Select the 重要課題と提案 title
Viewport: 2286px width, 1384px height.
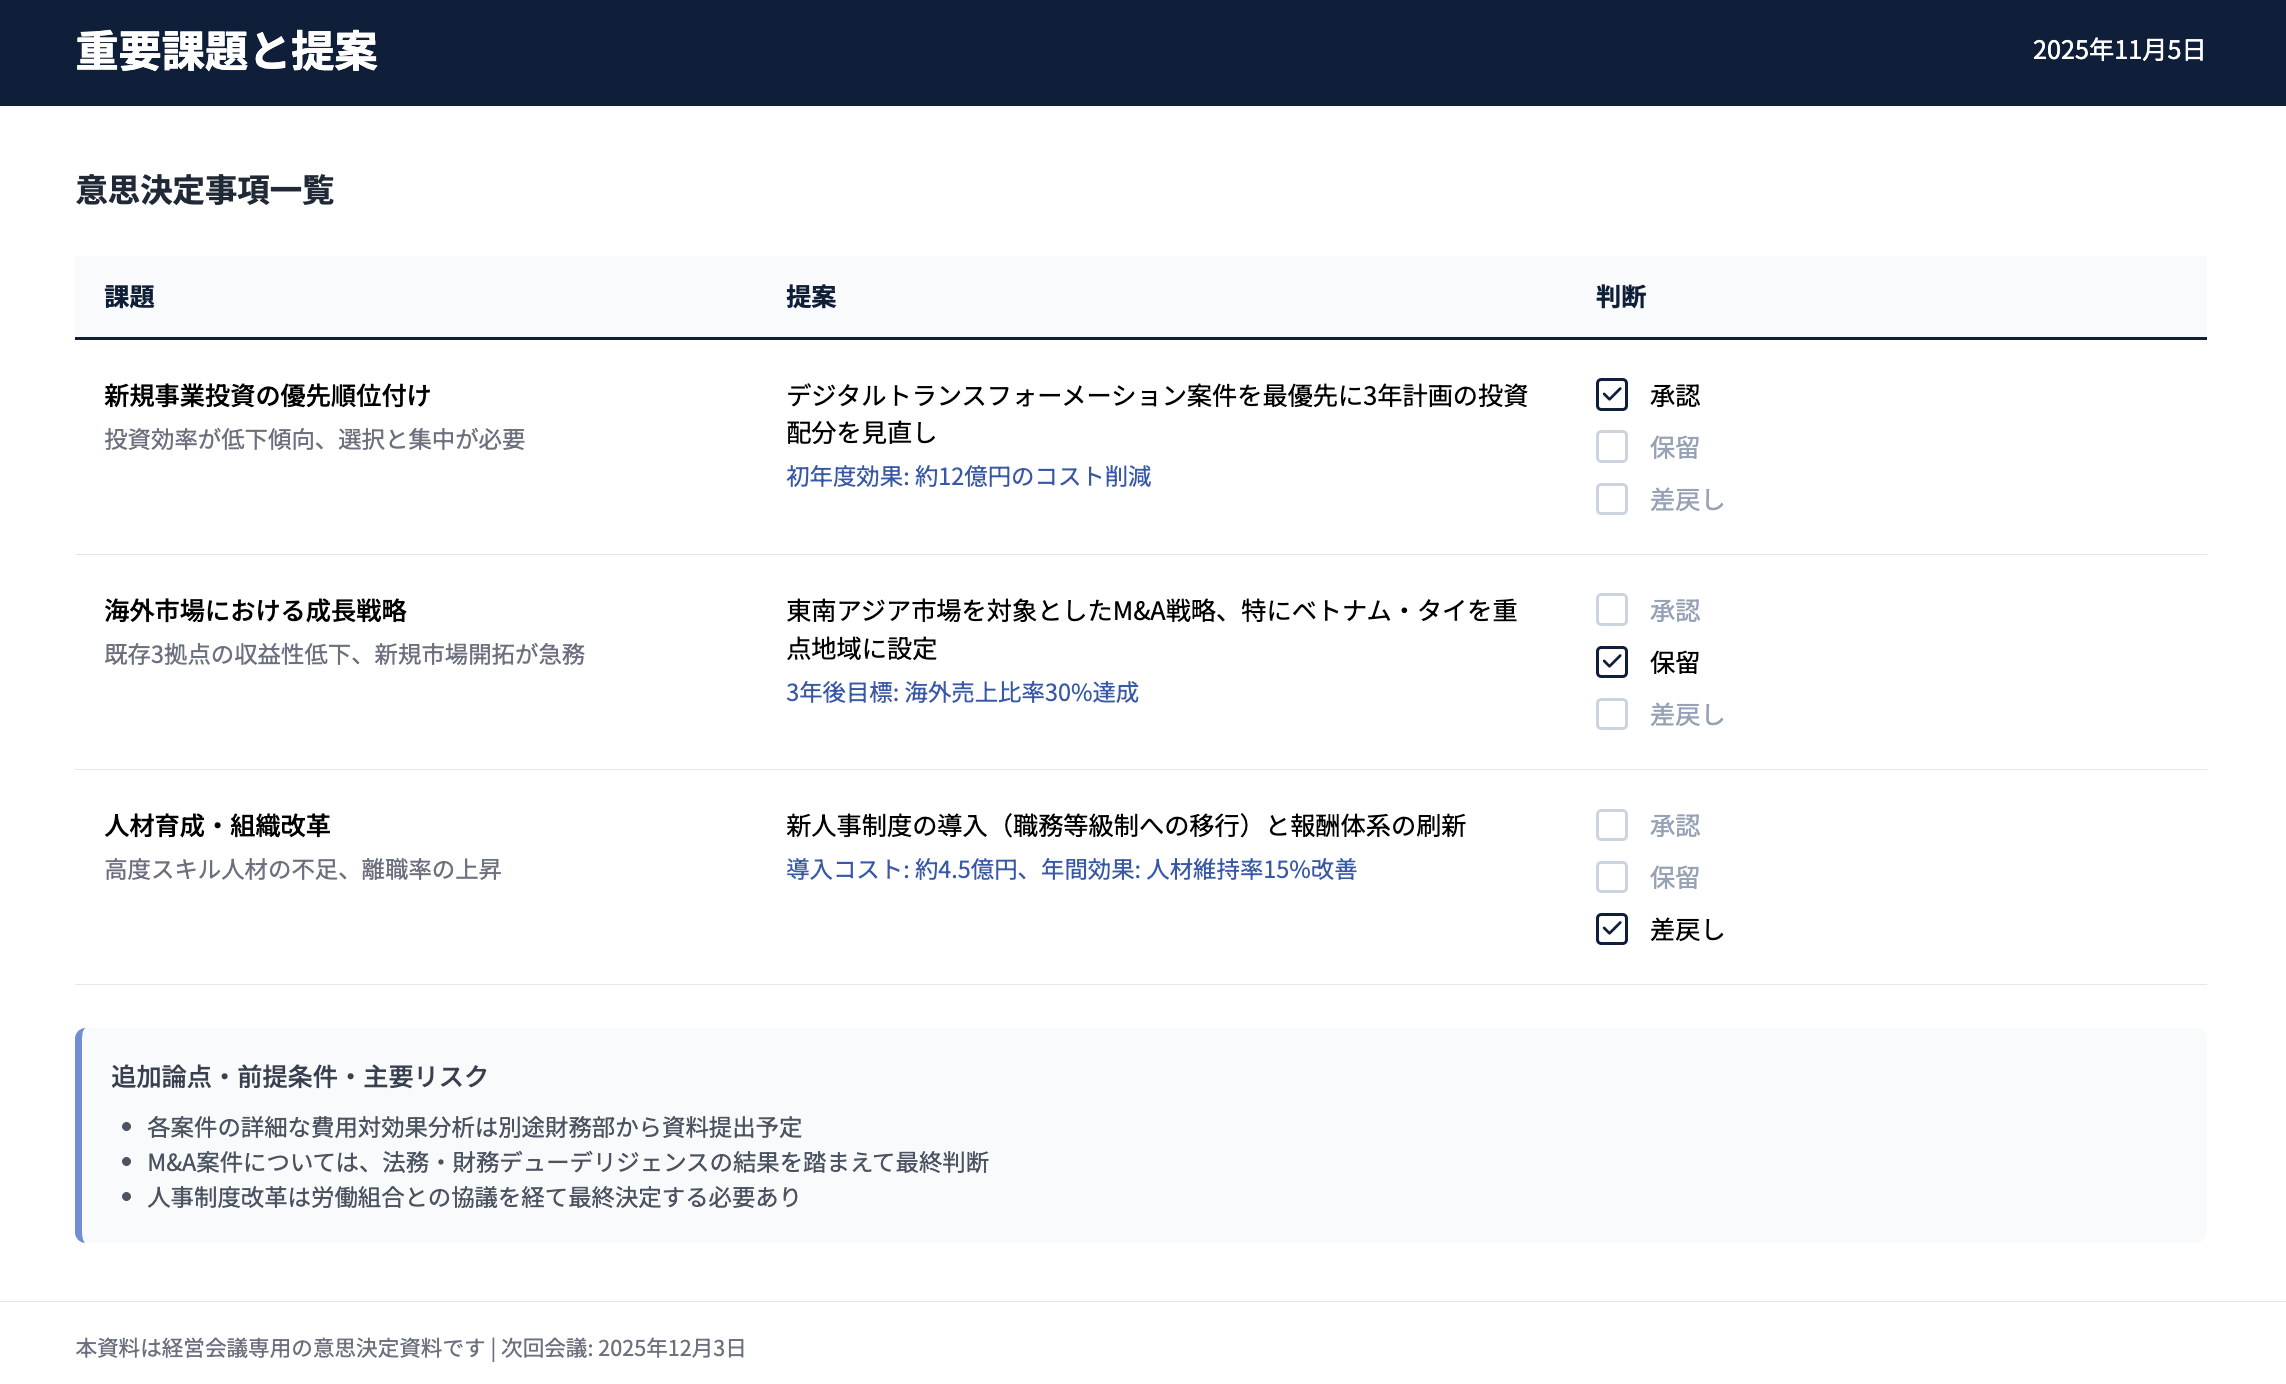point(226,50)
